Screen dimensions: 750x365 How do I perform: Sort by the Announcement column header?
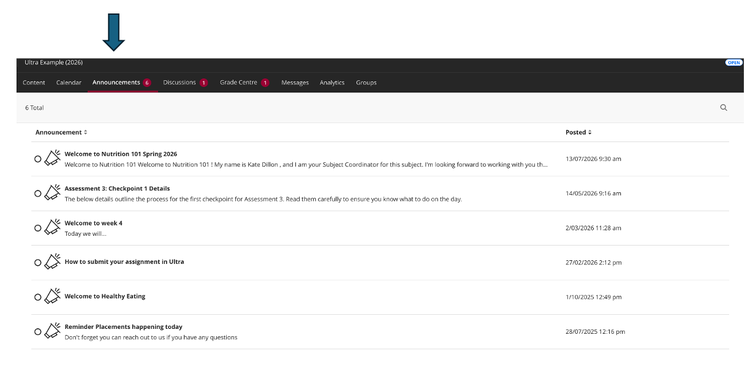[x=61, y=132]
